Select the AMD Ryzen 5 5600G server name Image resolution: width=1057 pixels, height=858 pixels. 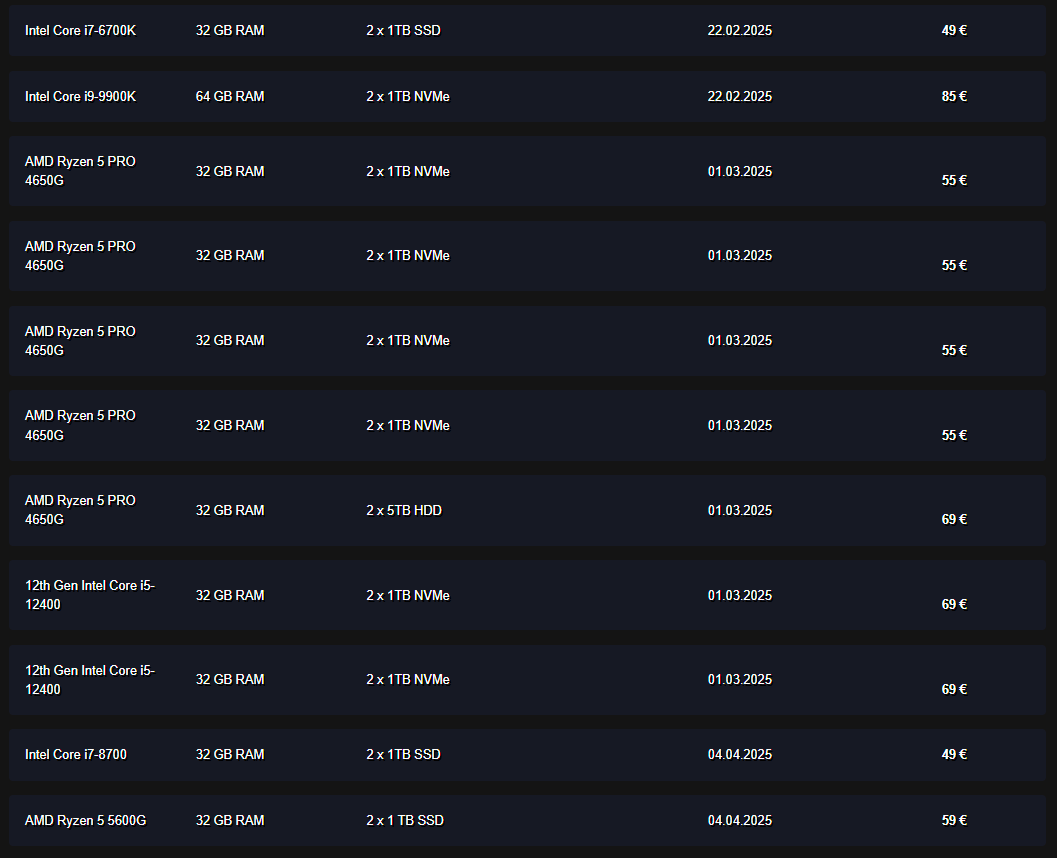pyautogui.click(x=85, y=821)
